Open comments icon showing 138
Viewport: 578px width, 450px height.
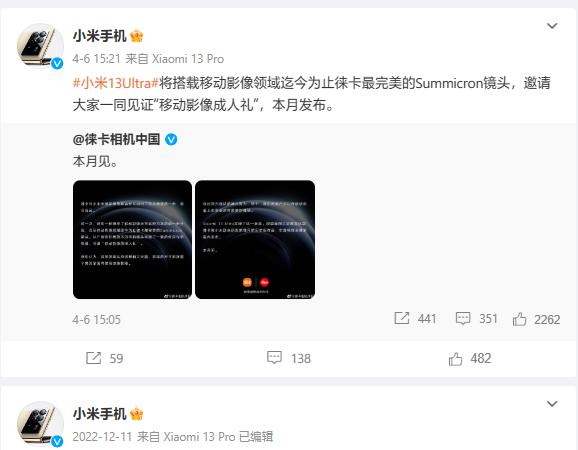274,357
